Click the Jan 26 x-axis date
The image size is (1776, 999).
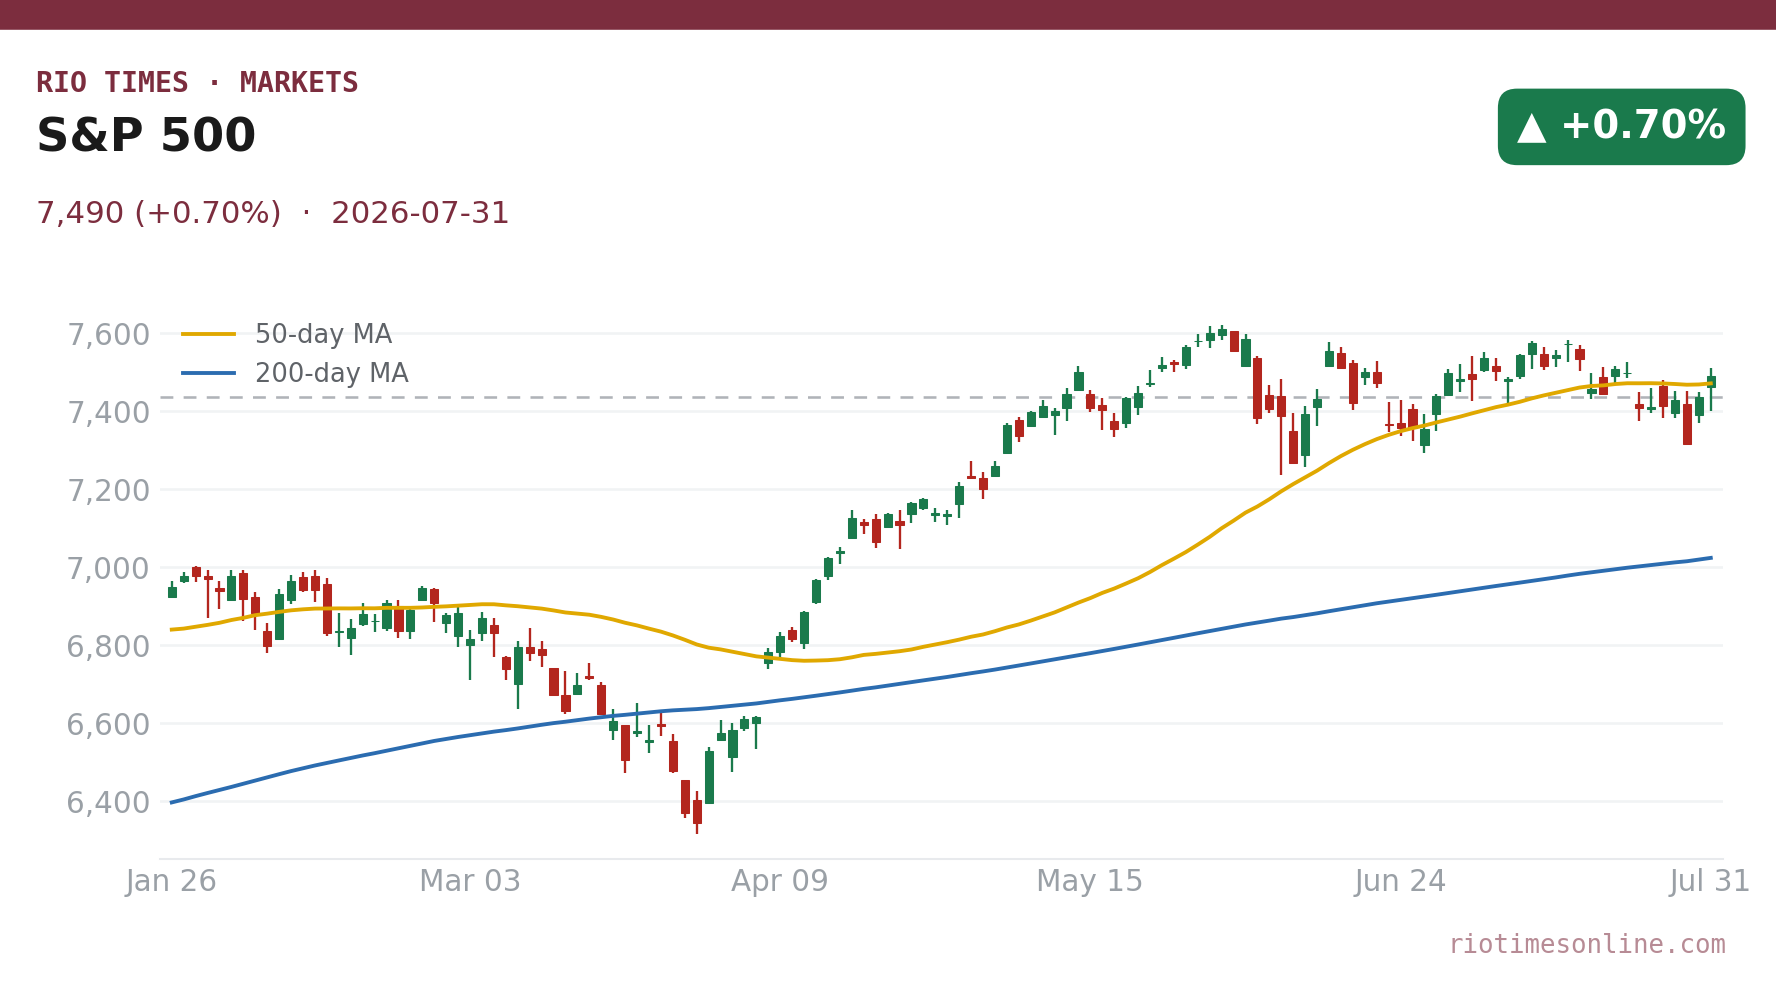[171, 882]
